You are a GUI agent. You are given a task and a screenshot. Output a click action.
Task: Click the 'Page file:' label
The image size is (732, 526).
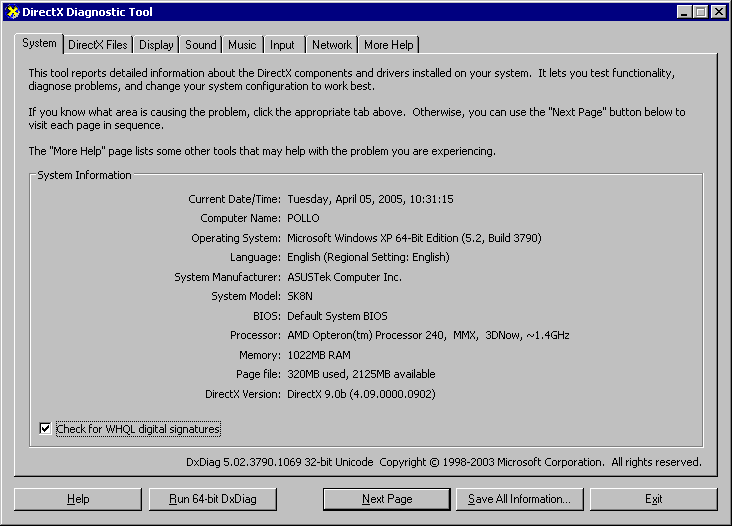[258, 374]
